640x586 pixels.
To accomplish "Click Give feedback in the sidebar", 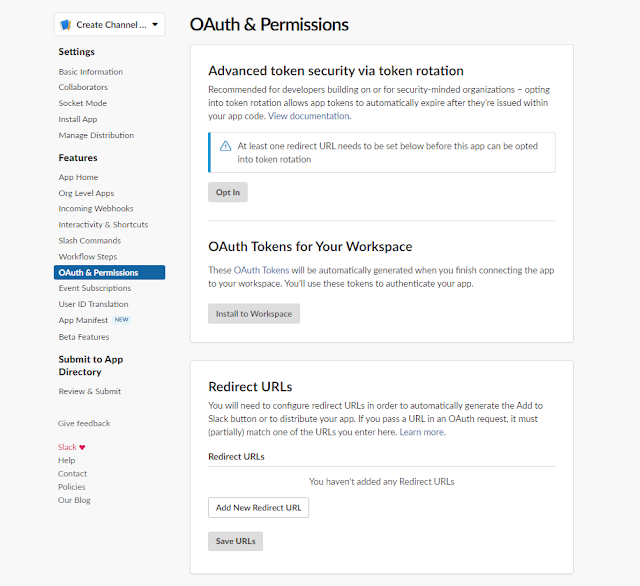I will click(x=84, y=424).
